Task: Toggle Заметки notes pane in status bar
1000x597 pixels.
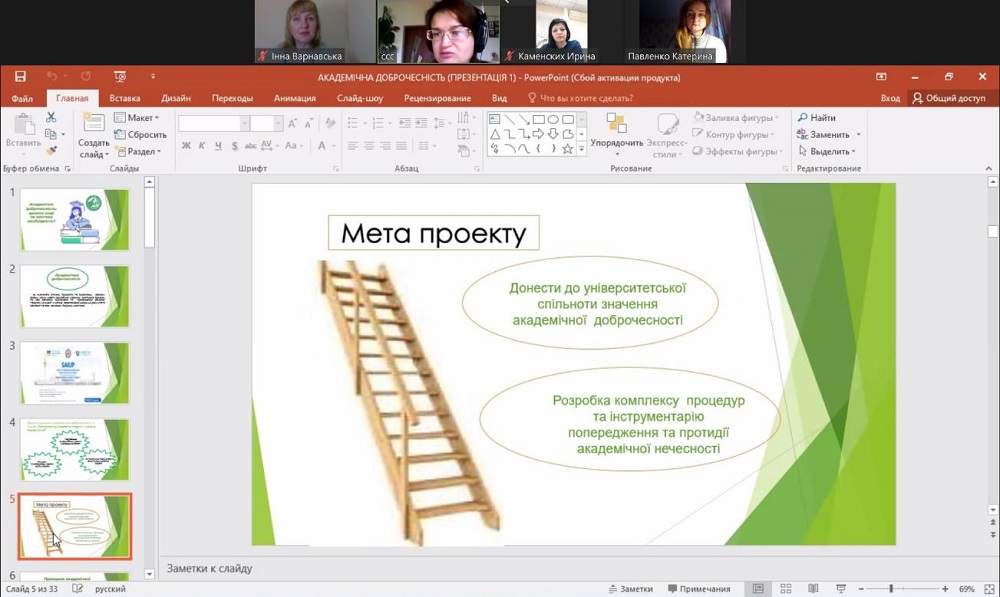Action: [631, 589]
